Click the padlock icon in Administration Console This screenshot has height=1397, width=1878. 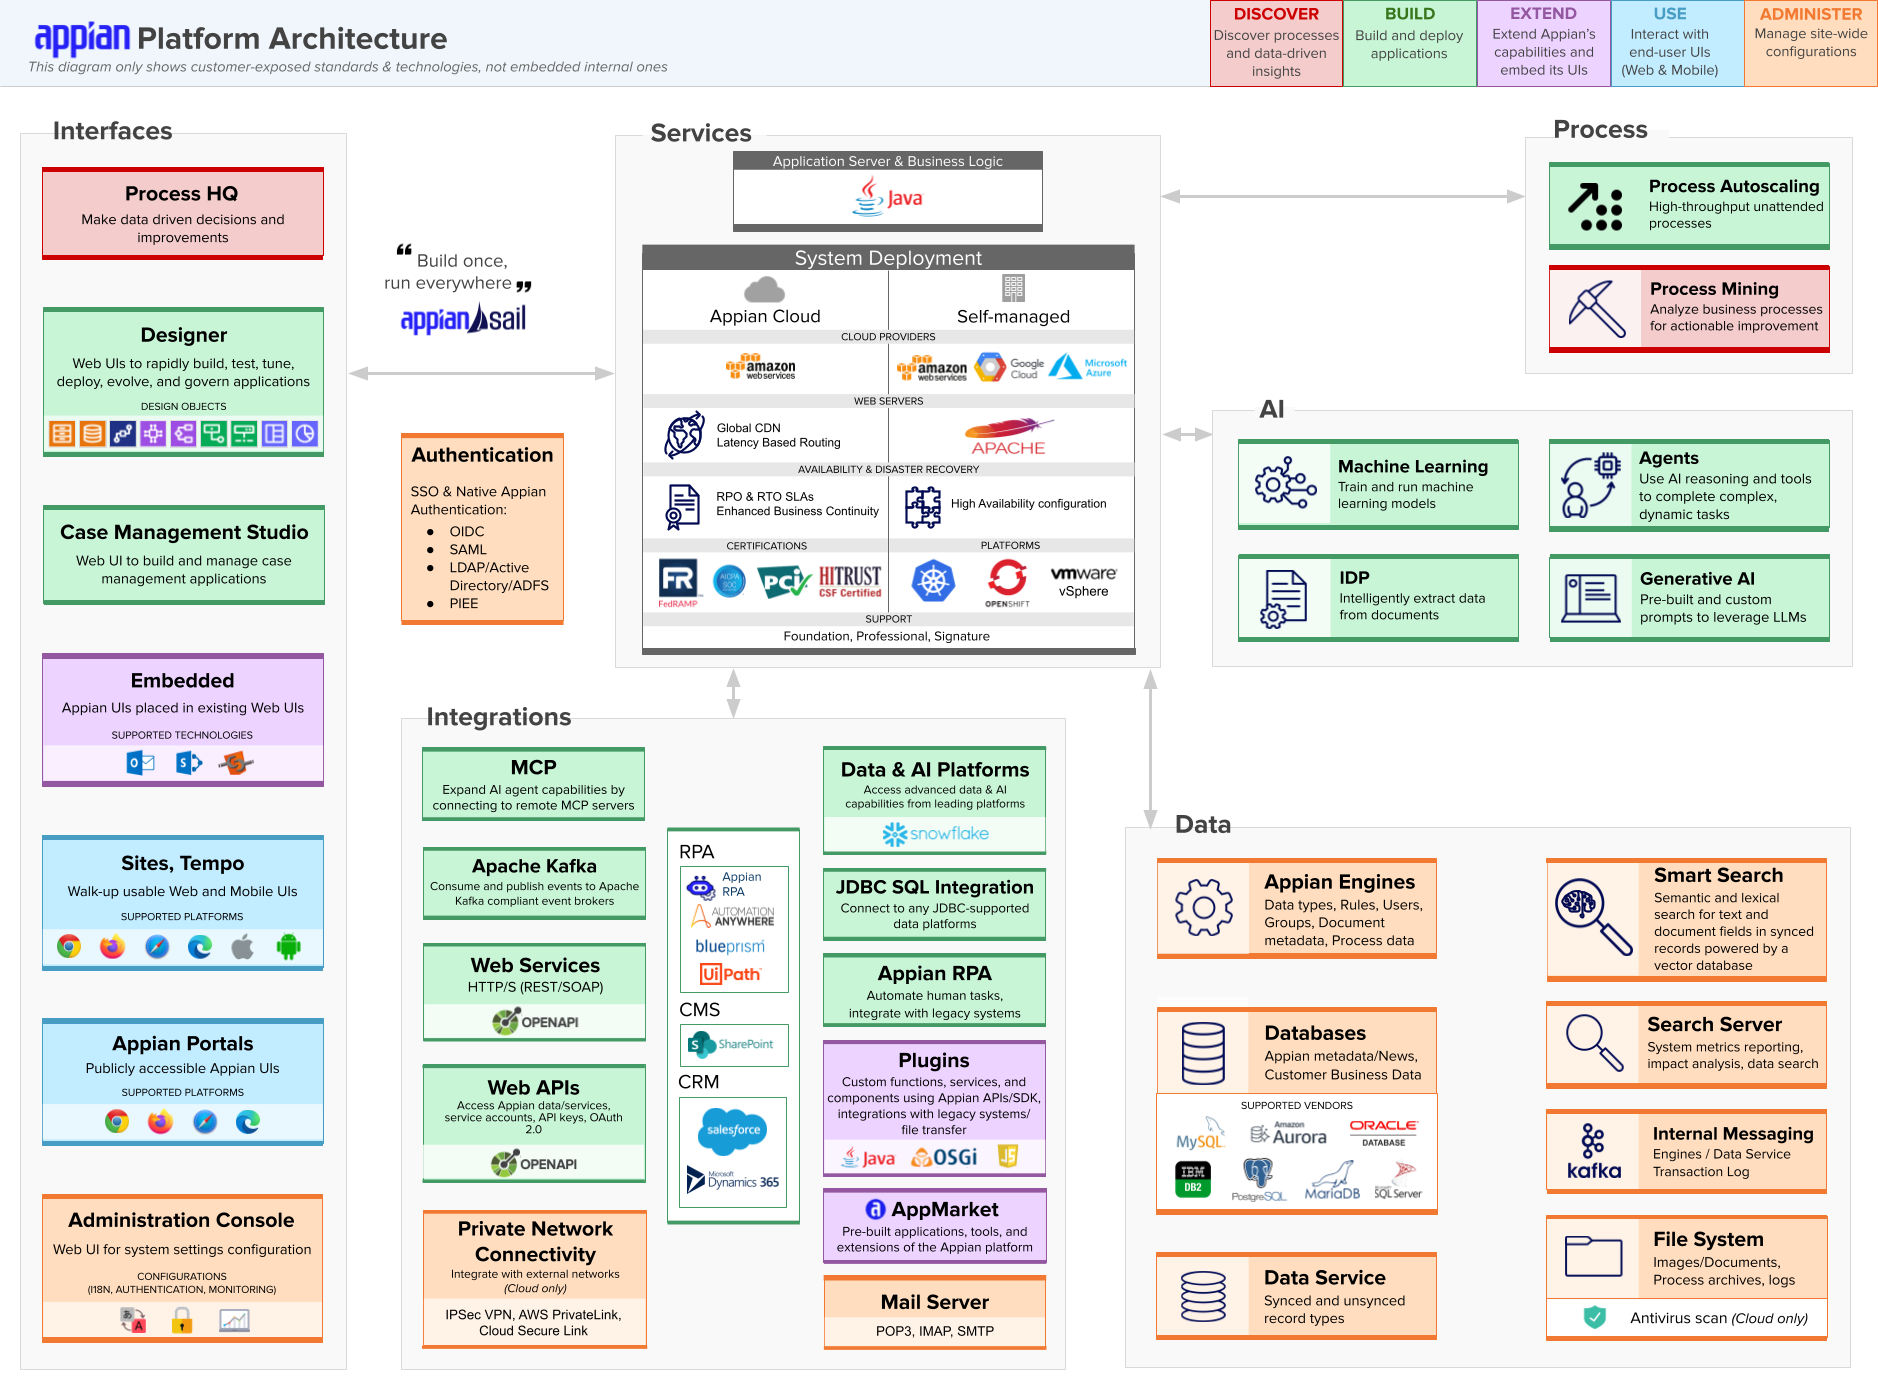click(182, 1321)
